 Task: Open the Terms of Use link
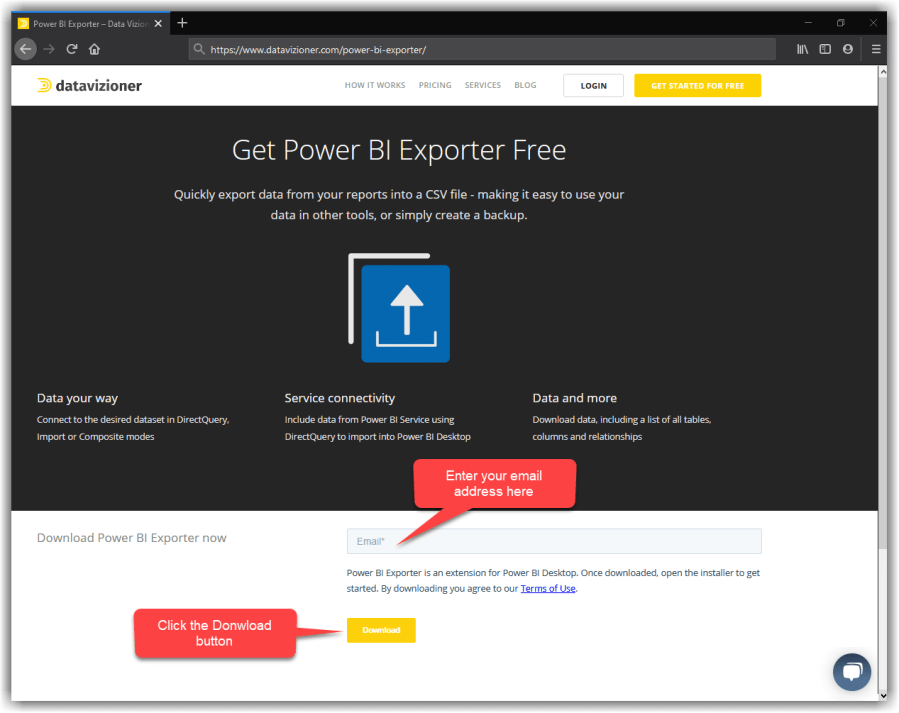pyautogui.click(x=548, y=588)
